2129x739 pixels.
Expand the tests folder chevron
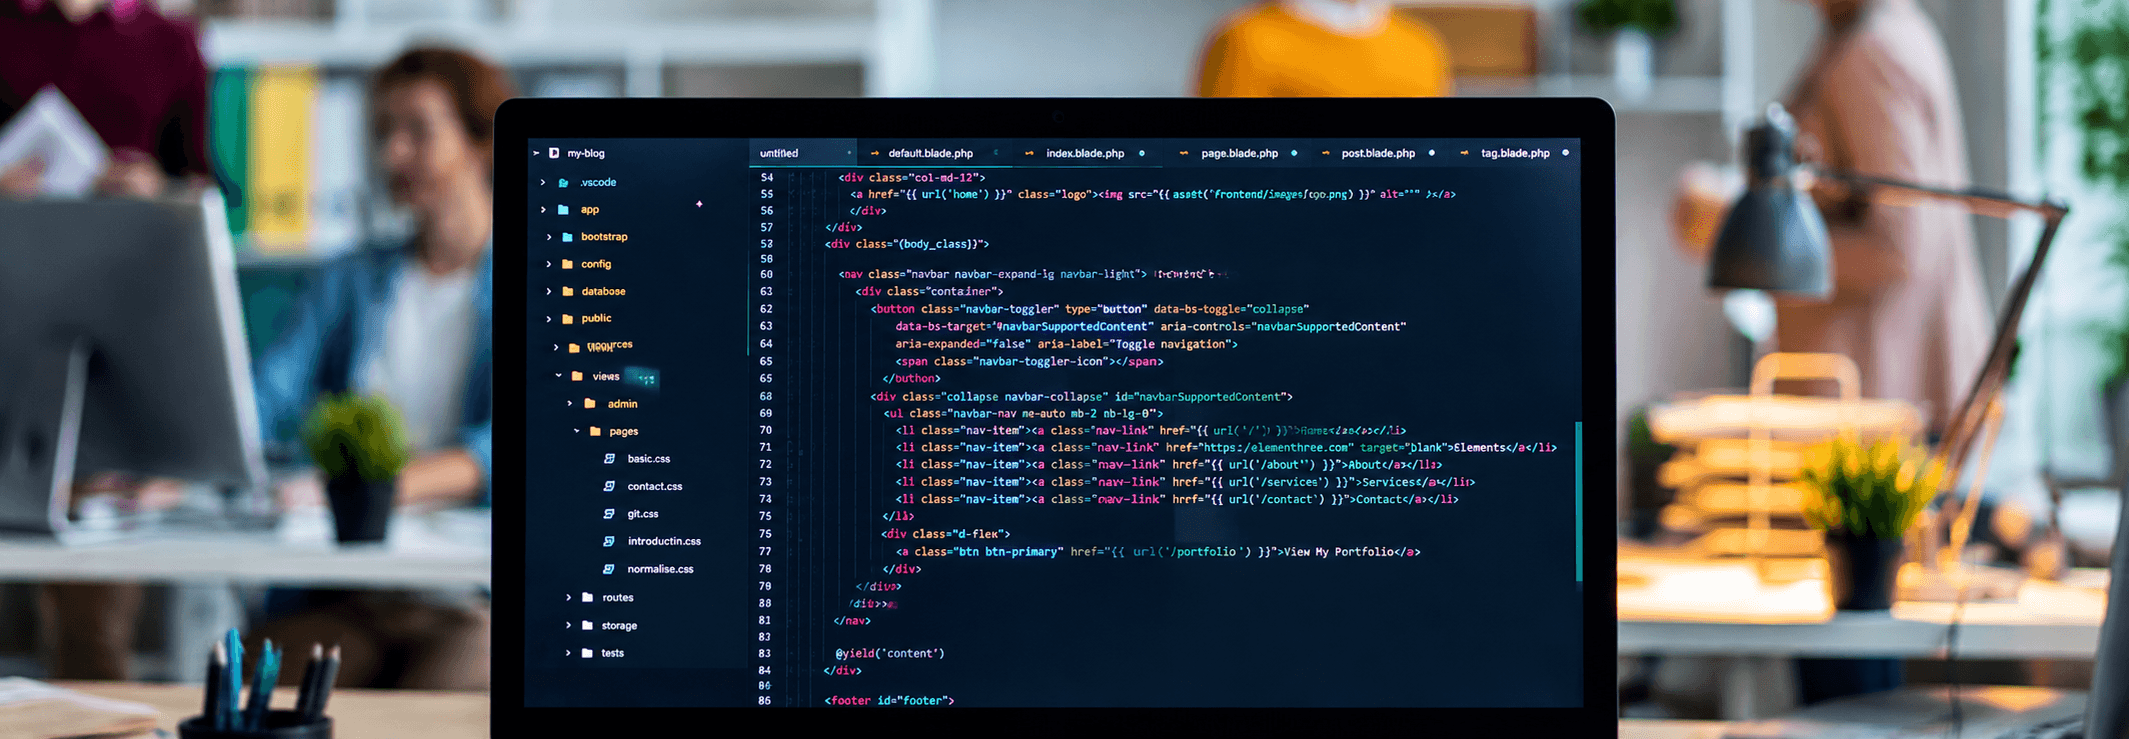(x=569, y=653)
